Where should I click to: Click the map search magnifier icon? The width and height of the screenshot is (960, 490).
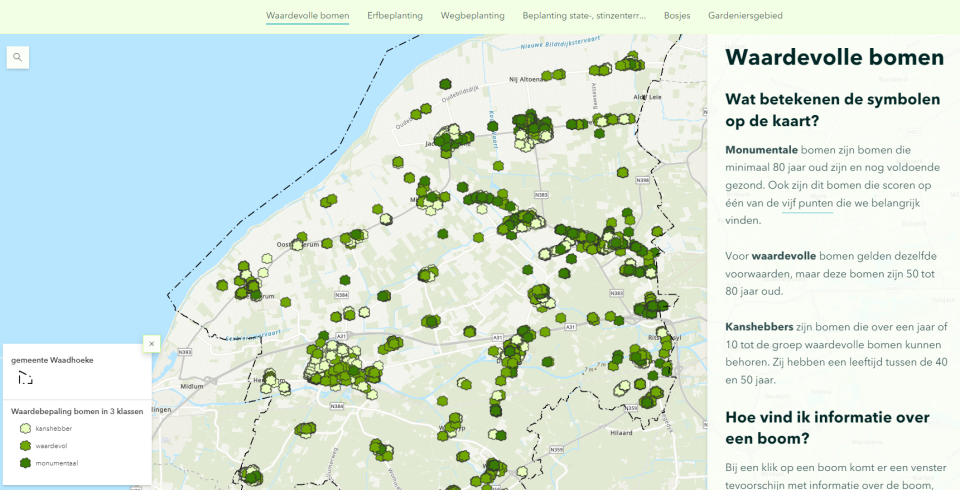tap(17, 57)
